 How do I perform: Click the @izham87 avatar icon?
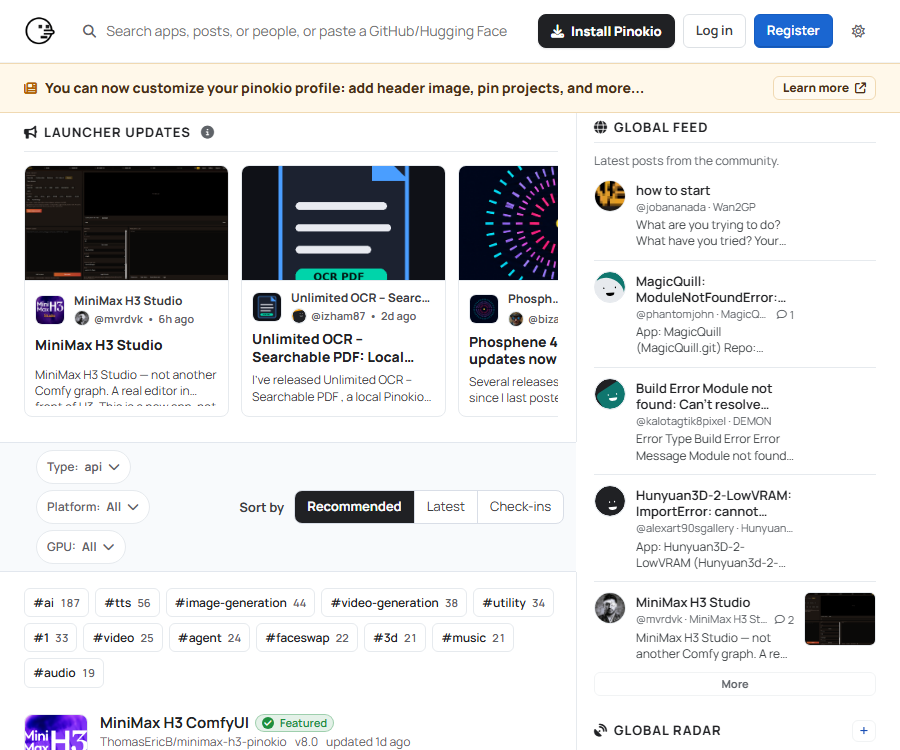pos(299,316)
